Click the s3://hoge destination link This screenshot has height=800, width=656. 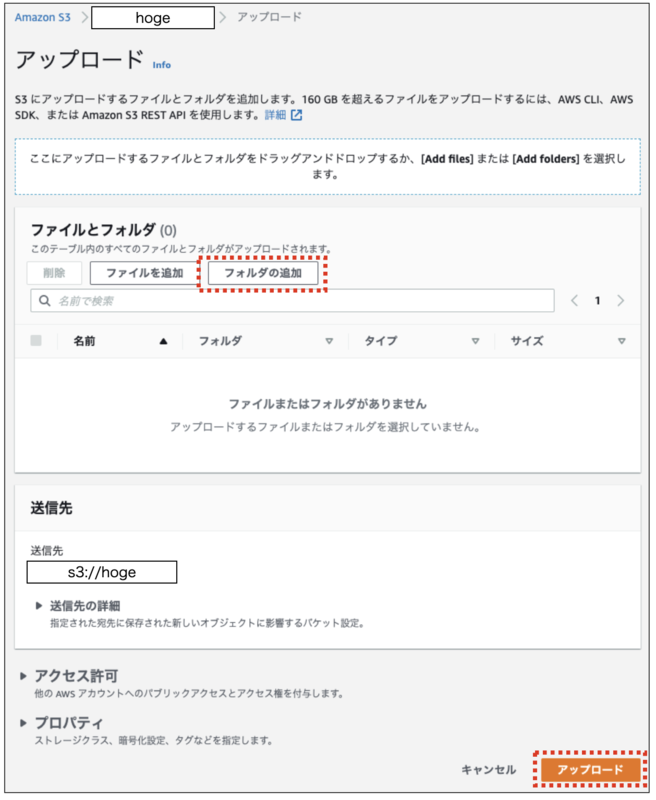tap(102, 572)
